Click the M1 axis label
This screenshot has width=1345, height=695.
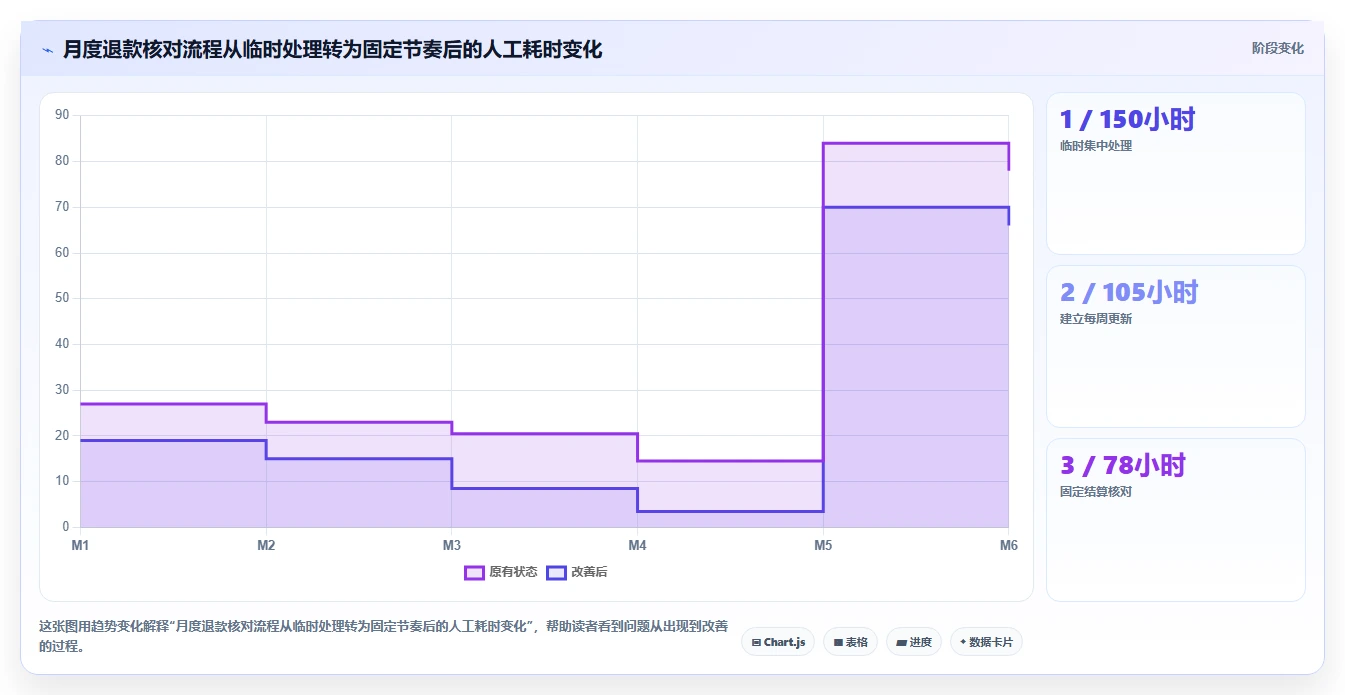click(80, 545)
